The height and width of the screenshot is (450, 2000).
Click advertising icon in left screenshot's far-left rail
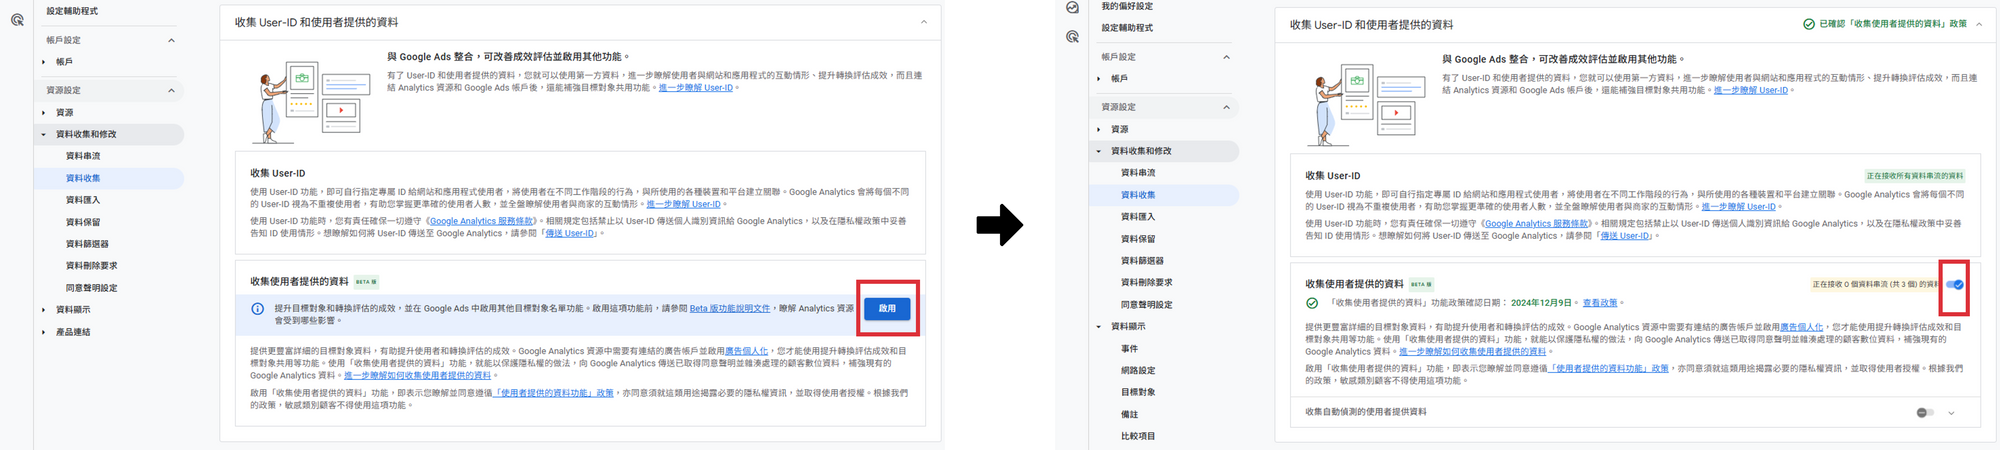[x=17, y=19]
